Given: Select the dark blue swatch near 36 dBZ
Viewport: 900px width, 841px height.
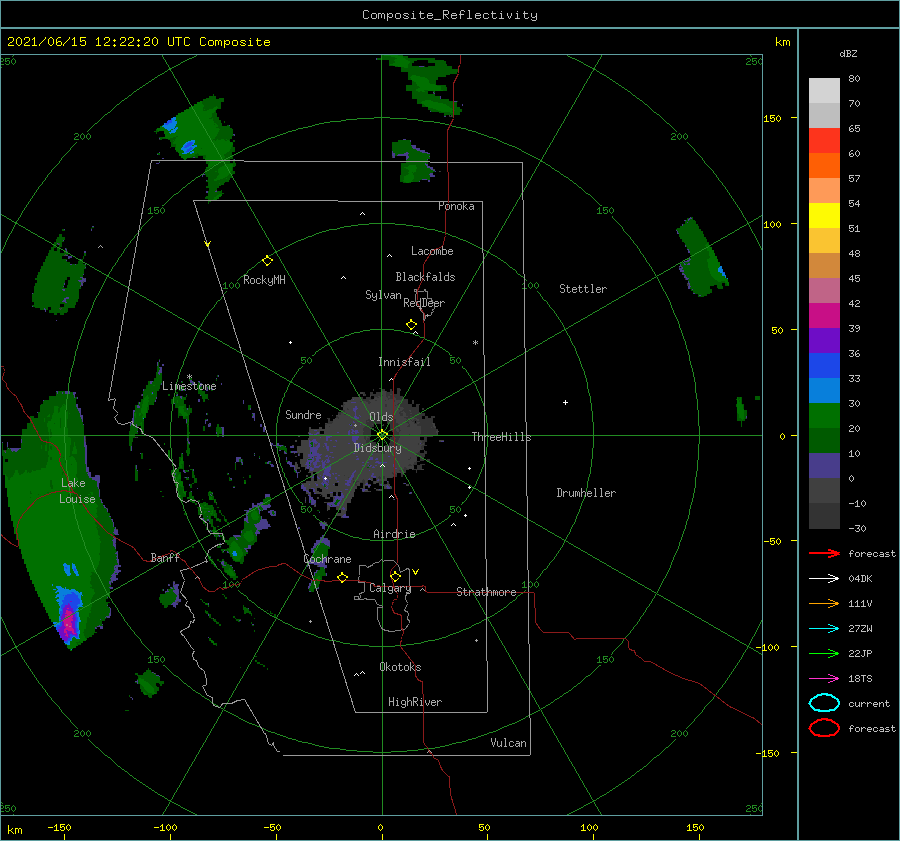Looking at the screenshot, I should pyautogui.click(x=824, y=365).
